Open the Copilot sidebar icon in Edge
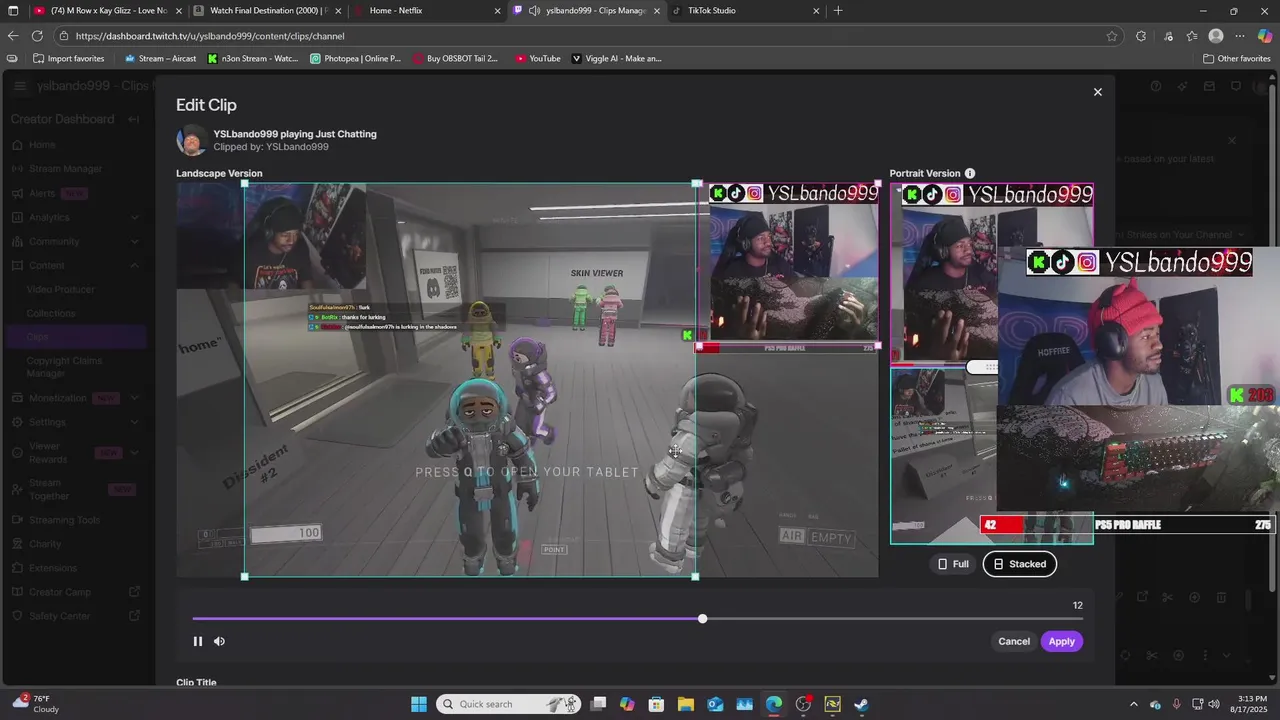1280x720 pixels. coord(1265,36)
